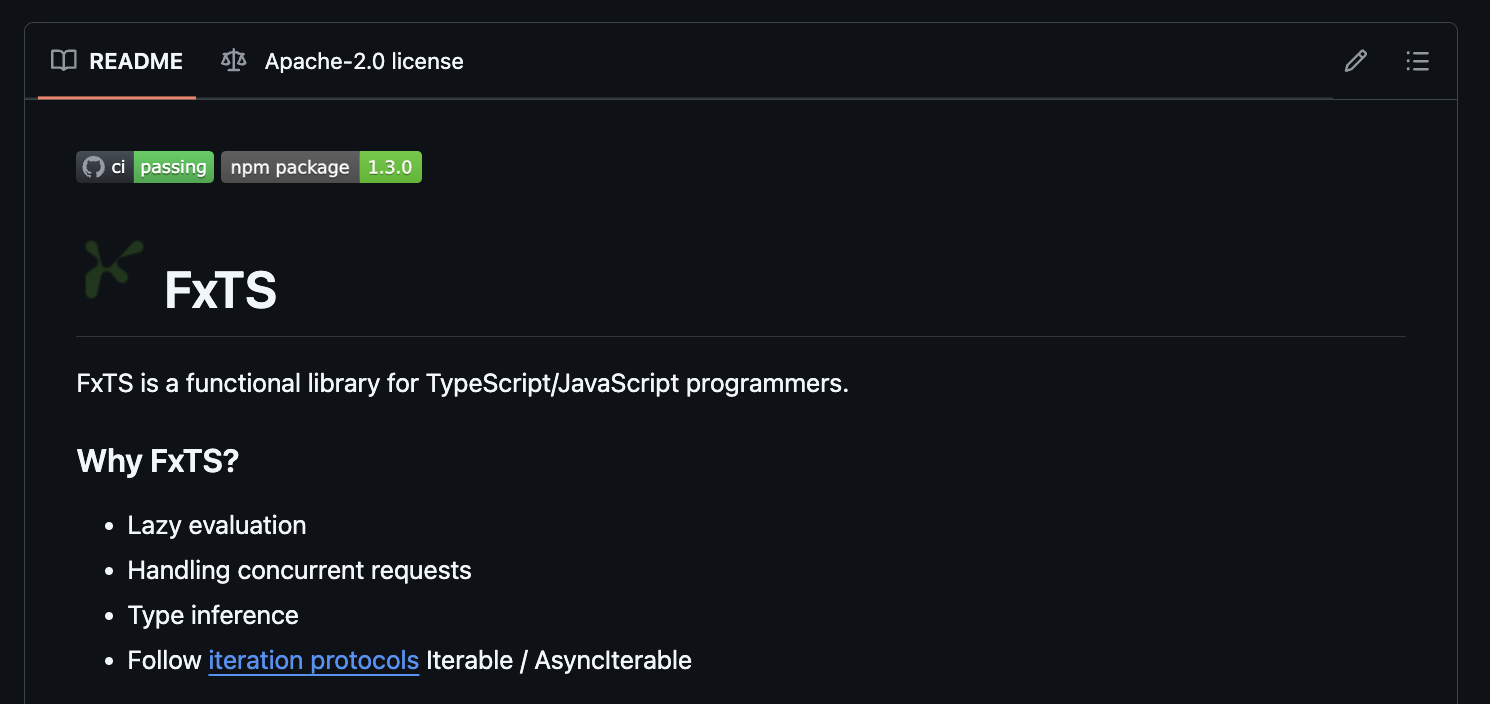Click the "Handling concurrent requests" list item

299,570
